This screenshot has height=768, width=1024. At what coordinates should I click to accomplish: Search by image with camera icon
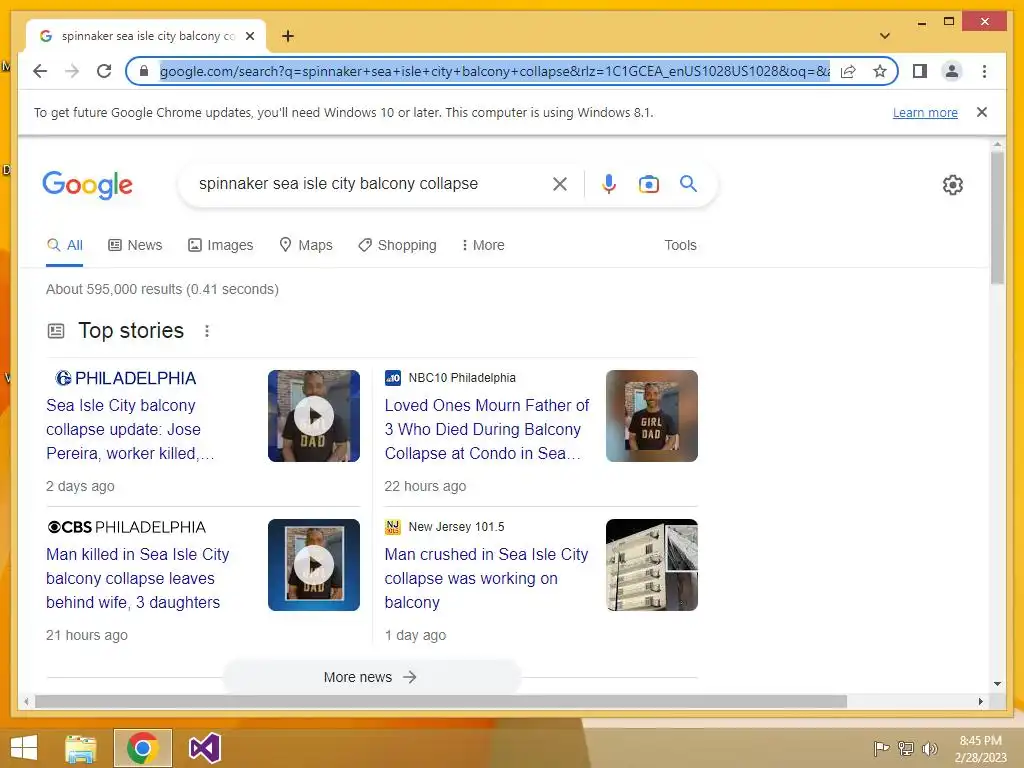(648, 184)
